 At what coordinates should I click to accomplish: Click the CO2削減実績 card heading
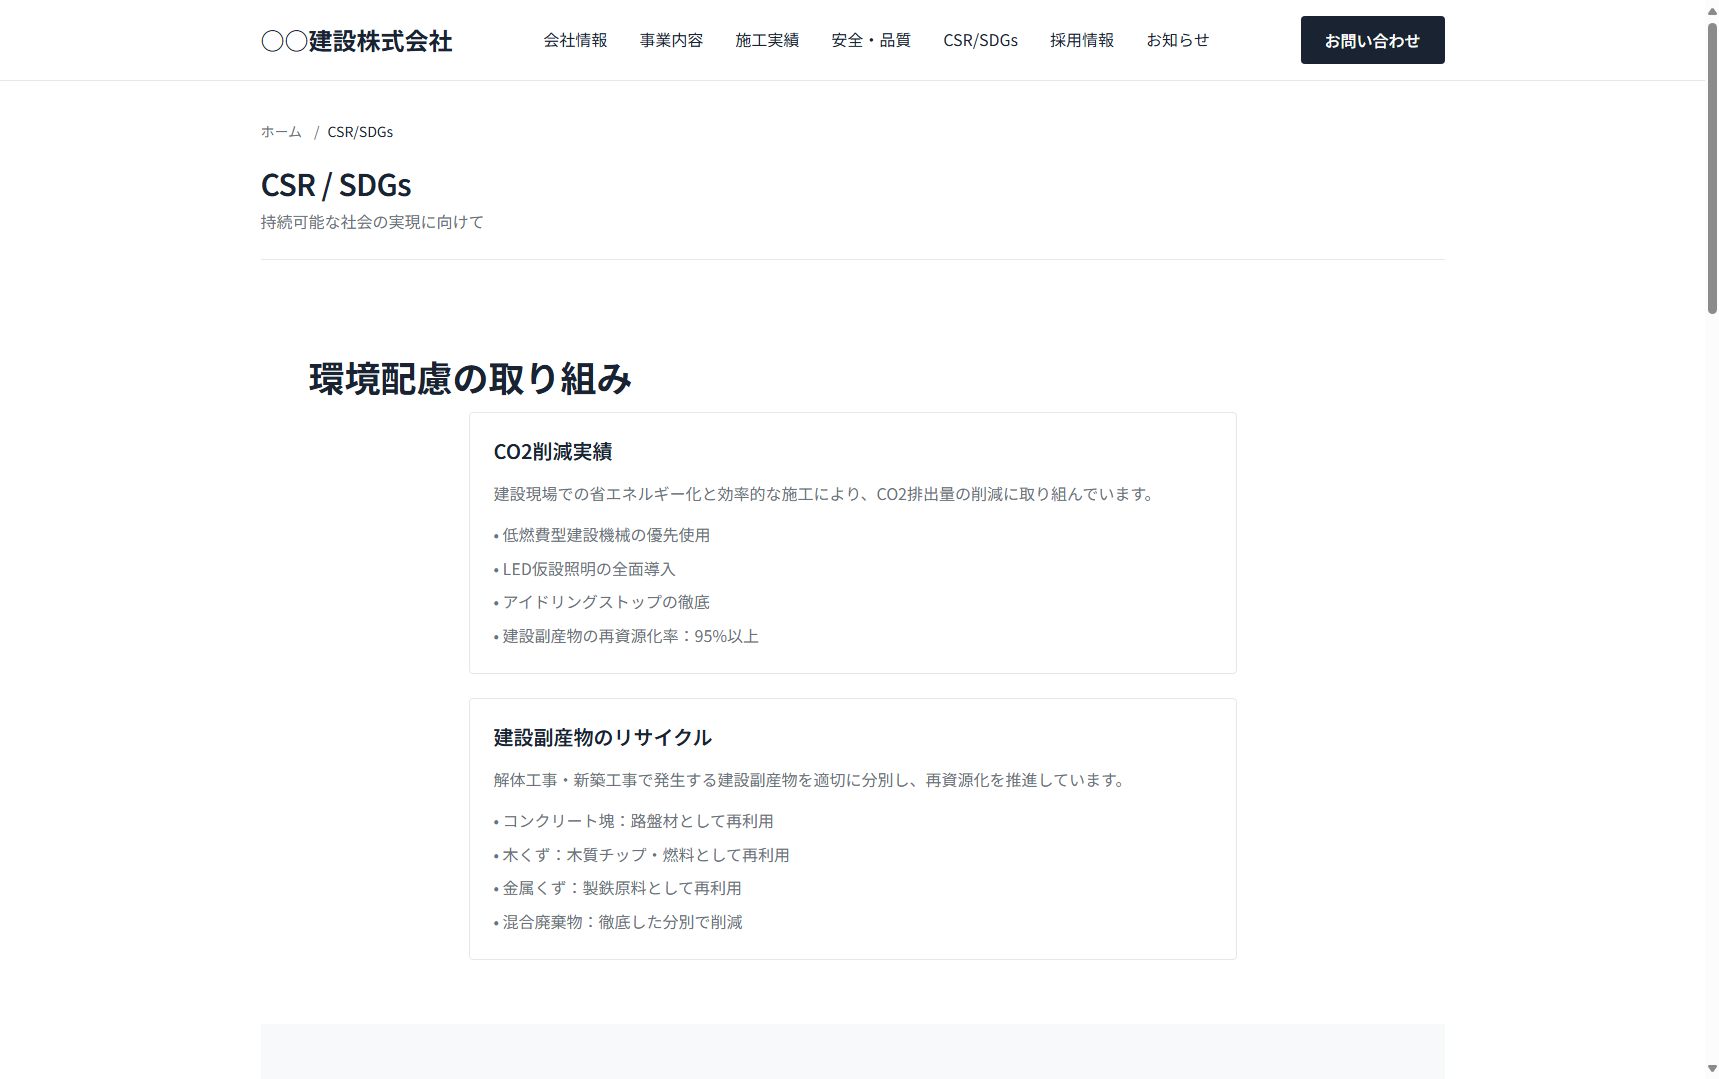click(552, 452)
